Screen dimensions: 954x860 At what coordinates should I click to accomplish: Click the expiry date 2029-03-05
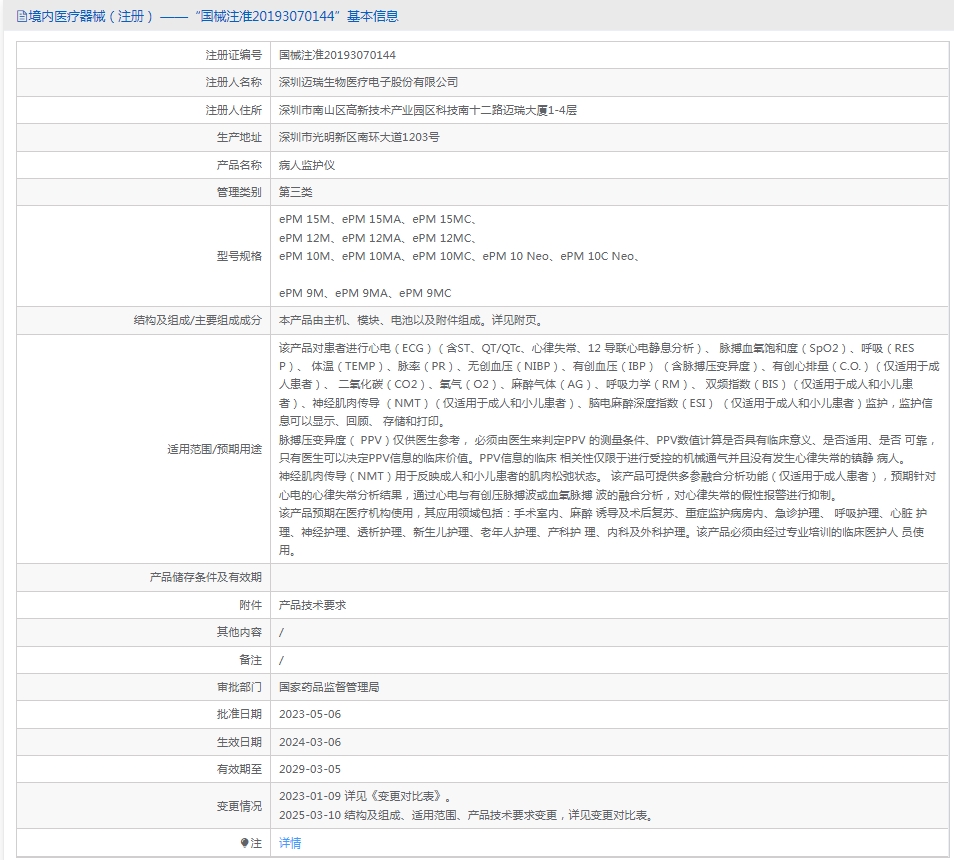pos(310,769)
